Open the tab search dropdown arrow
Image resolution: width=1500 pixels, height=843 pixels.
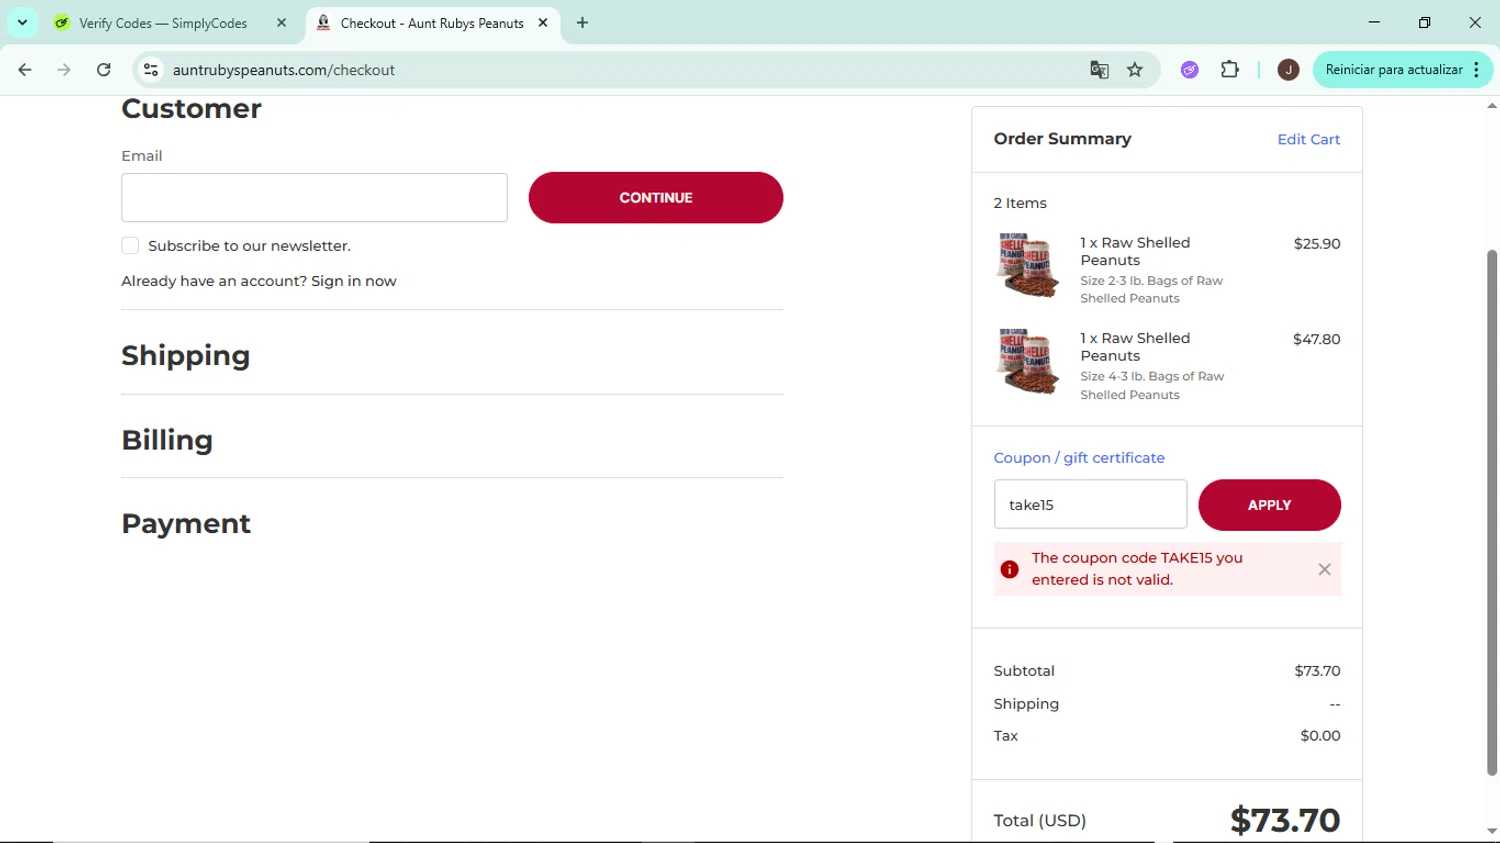click(22, 22)
